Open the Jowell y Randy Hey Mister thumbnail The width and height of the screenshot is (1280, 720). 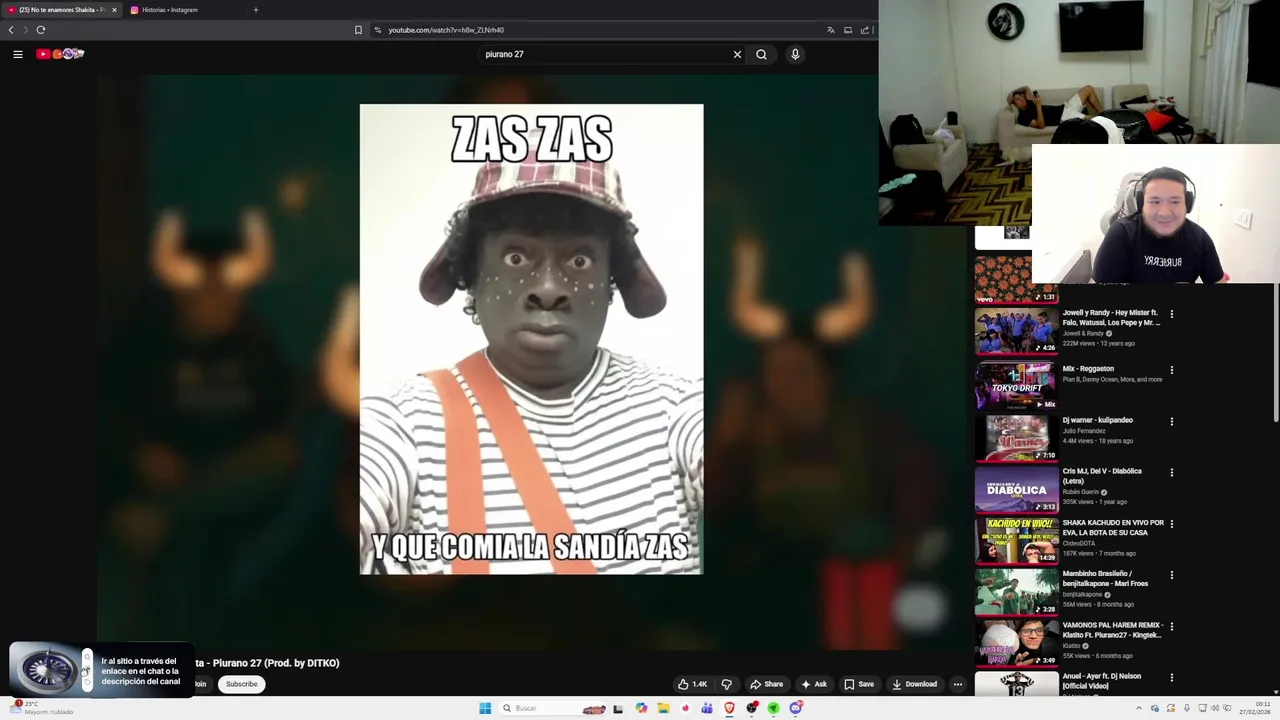(x=1016, y=329)
